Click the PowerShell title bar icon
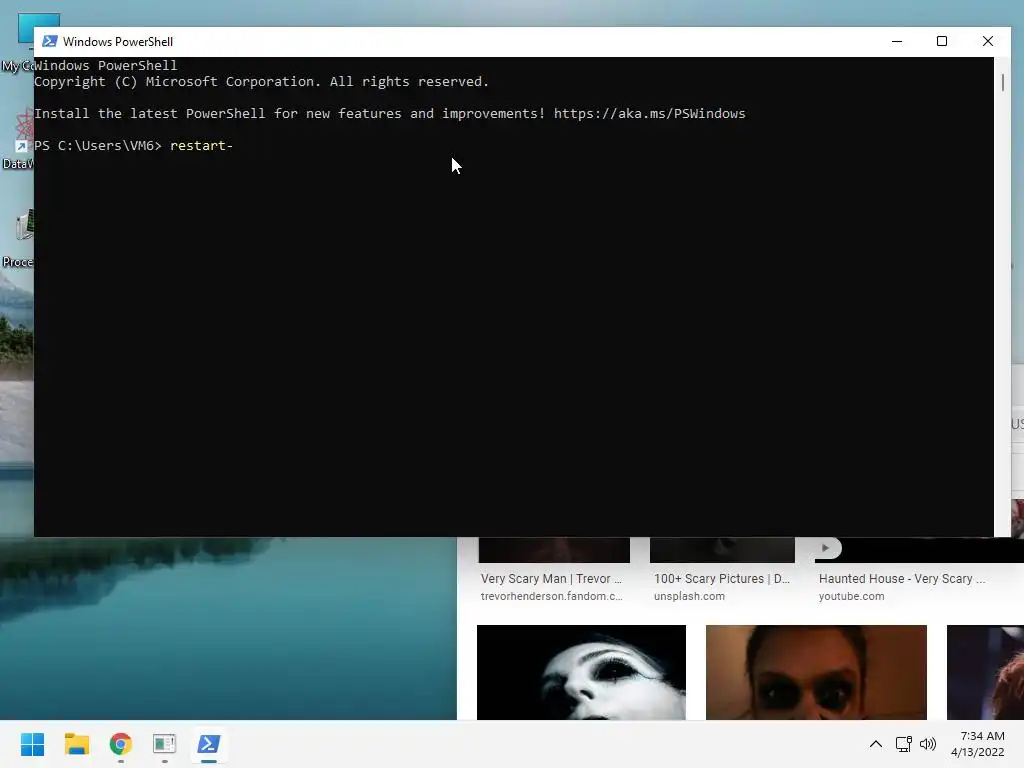This screenshot has width=1024, height=768. click(x=50, y=41)
